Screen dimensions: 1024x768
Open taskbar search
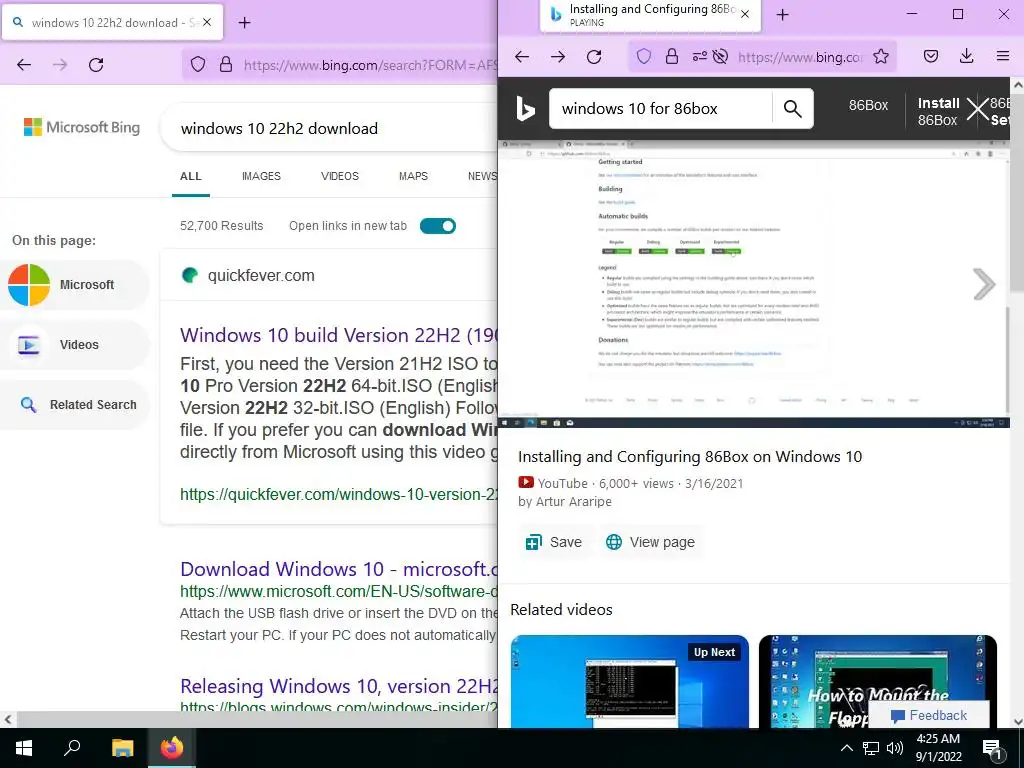coord(72,748)
